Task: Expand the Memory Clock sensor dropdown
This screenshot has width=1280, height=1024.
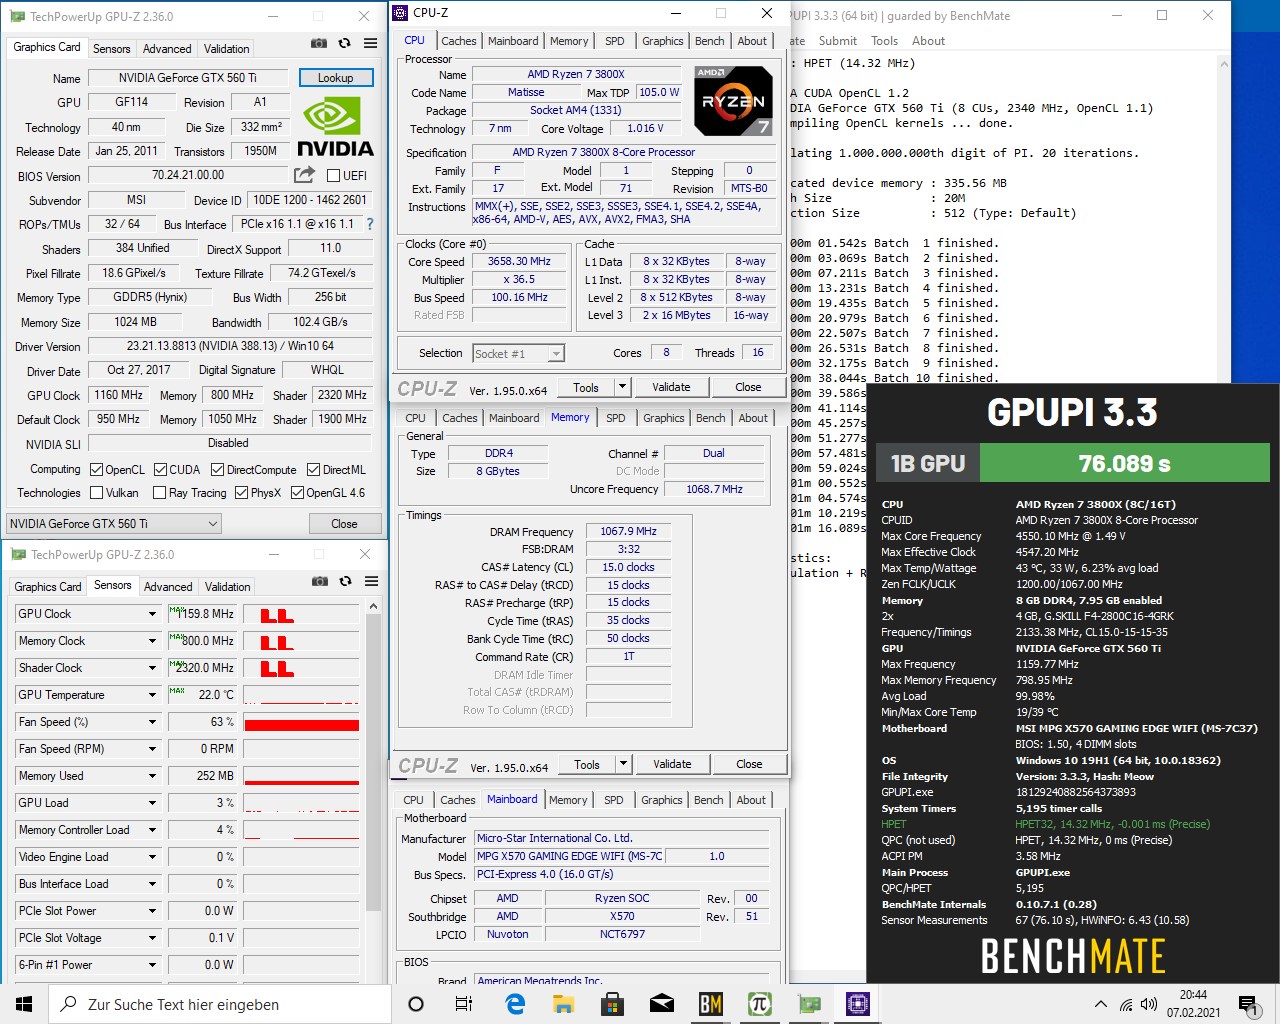Action: pos(152,641)
